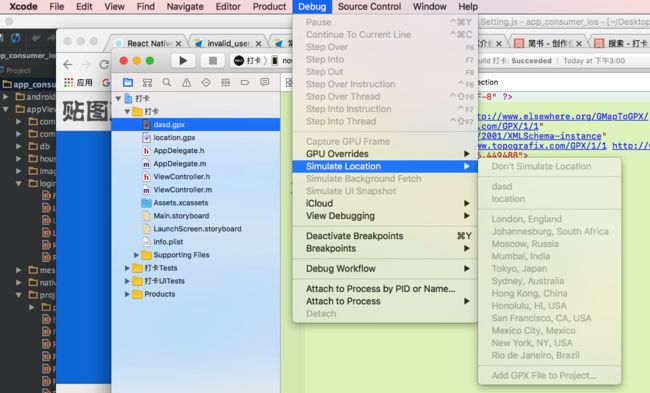Open the Breakpoint navigator icon

[x=245, y=82]
